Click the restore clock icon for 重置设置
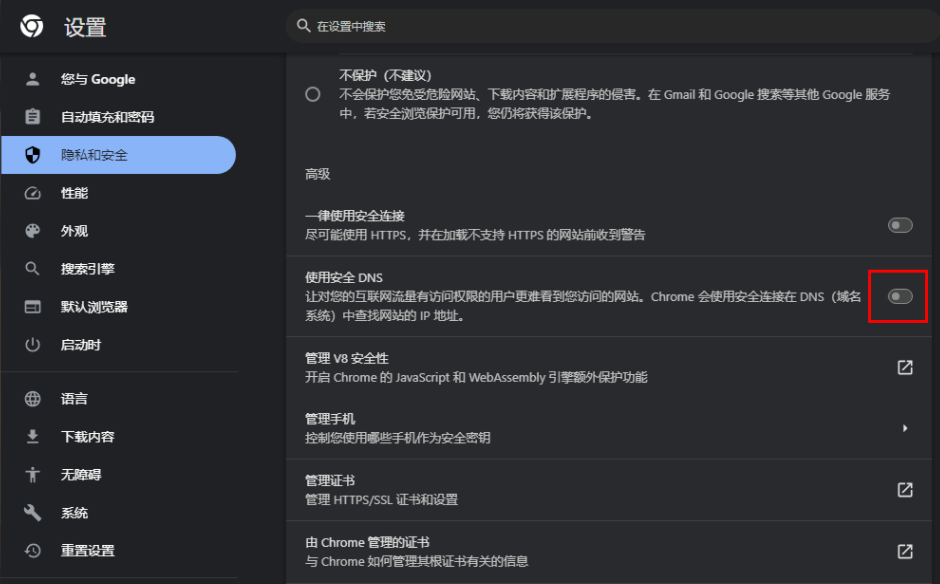 click(32, 550)
